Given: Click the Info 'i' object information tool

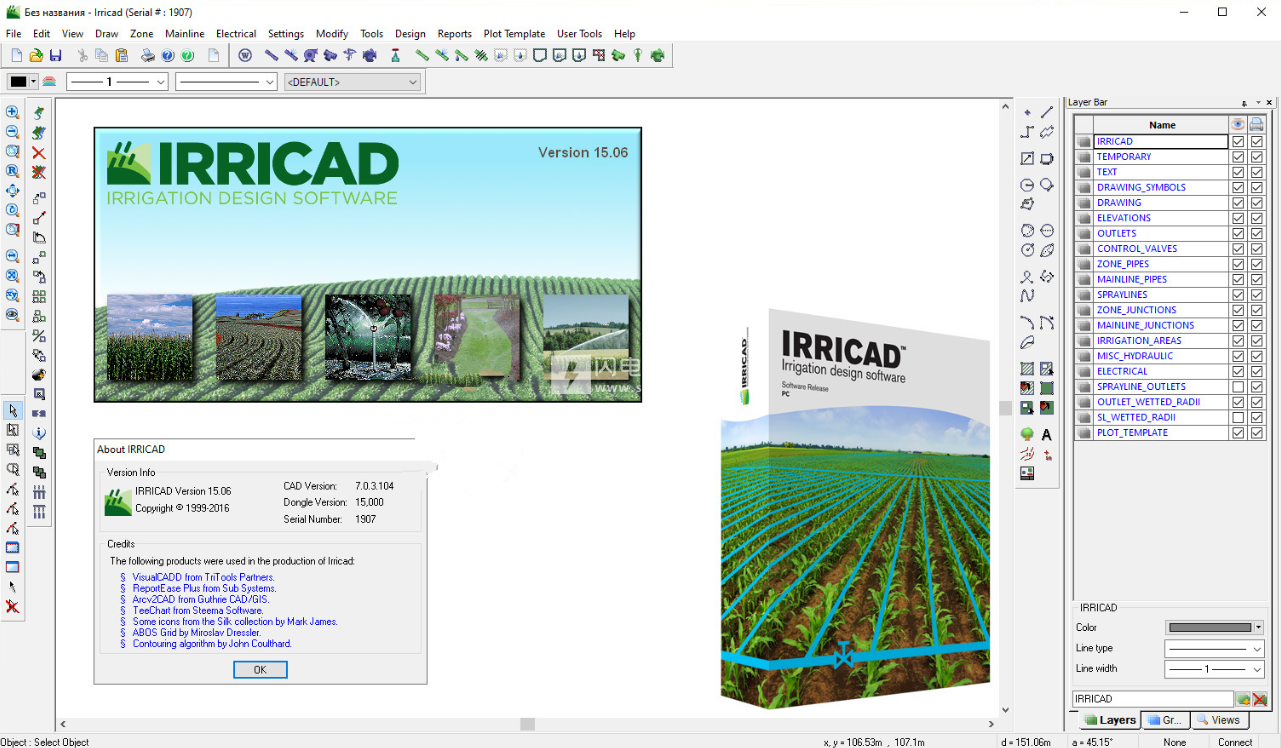Looking at the screenshot, I should point(39,433).
